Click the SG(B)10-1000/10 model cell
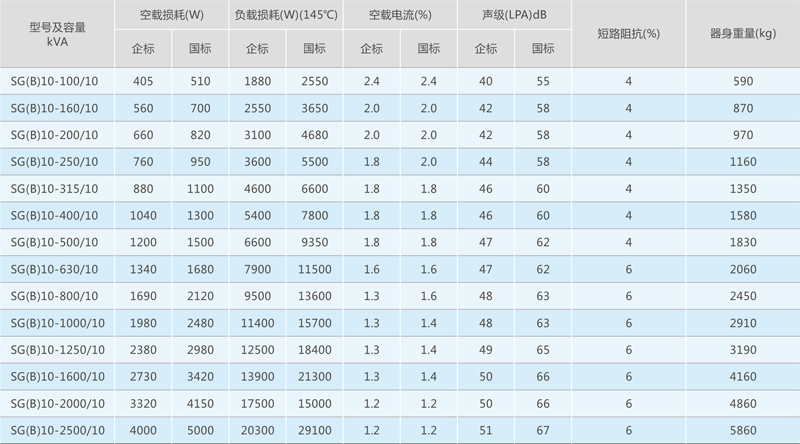Viewport: 800px width, 444px height. [57, 323]
